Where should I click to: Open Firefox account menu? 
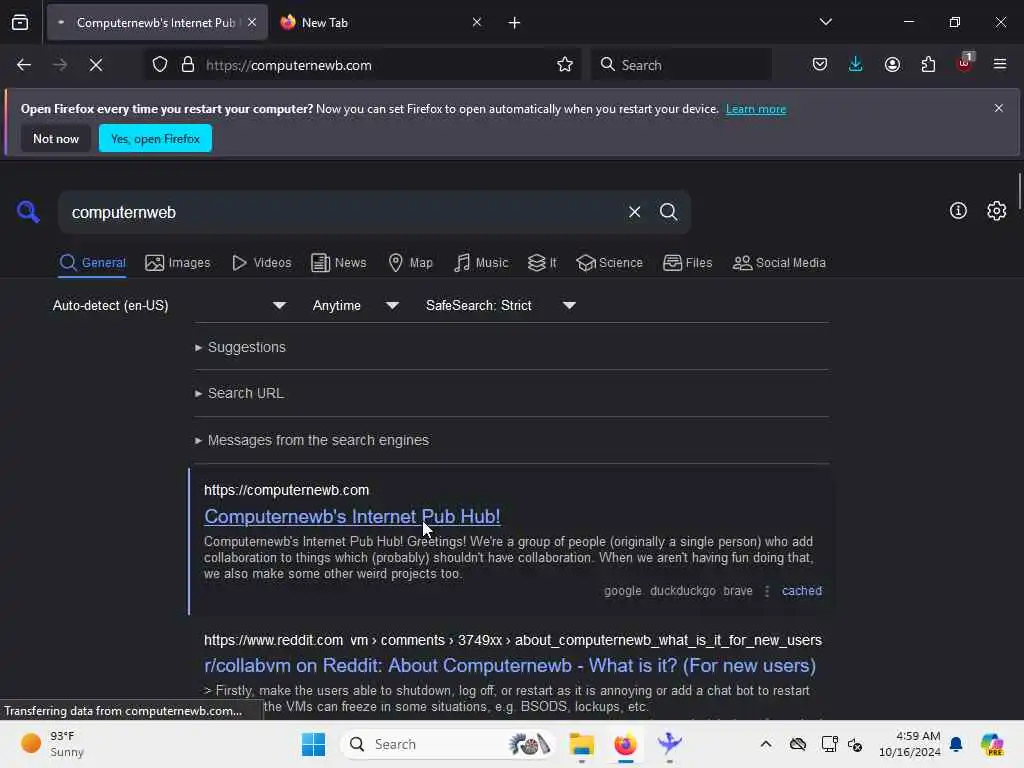(x=892, y=65)
